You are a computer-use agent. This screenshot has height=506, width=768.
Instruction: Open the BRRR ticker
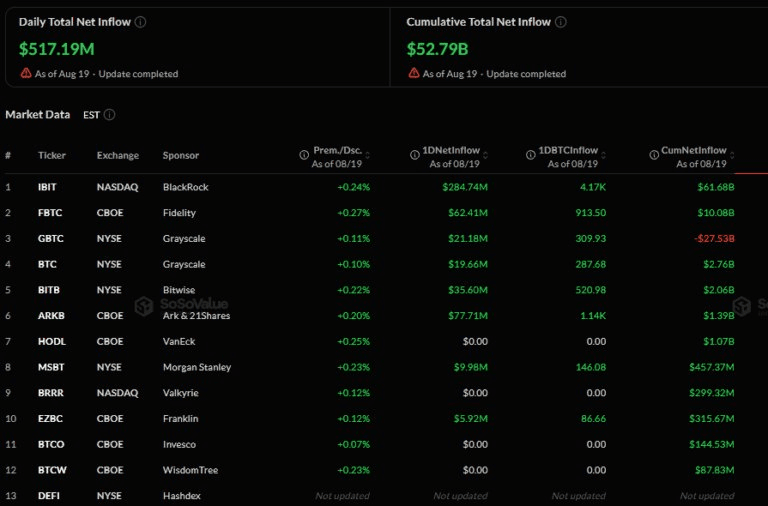[x=50, y=393]
